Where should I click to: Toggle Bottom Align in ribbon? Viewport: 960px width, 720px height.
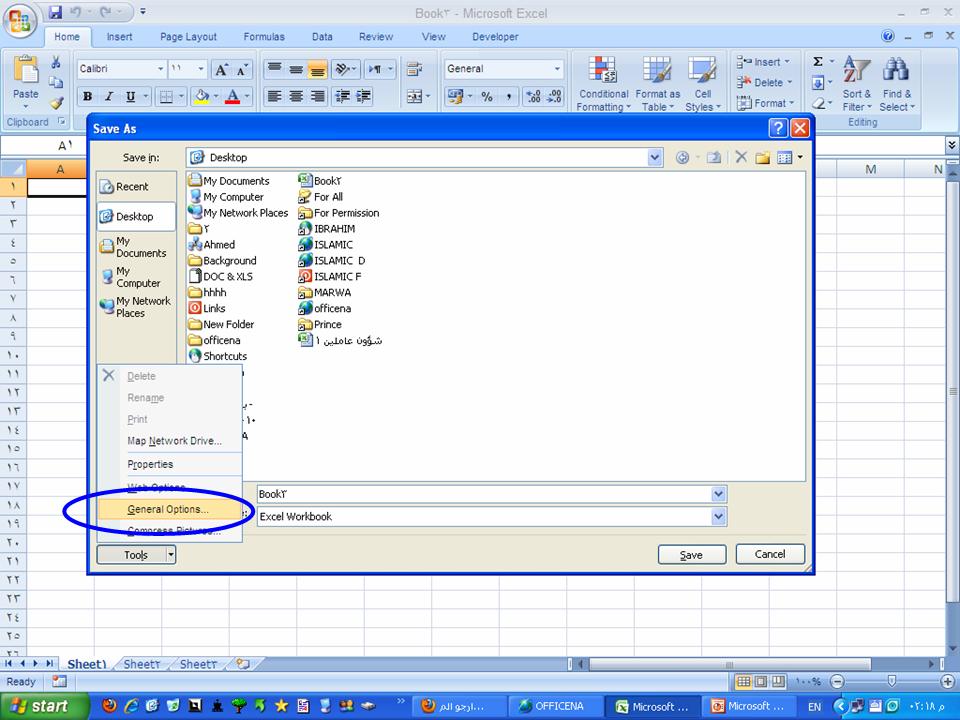317,70
